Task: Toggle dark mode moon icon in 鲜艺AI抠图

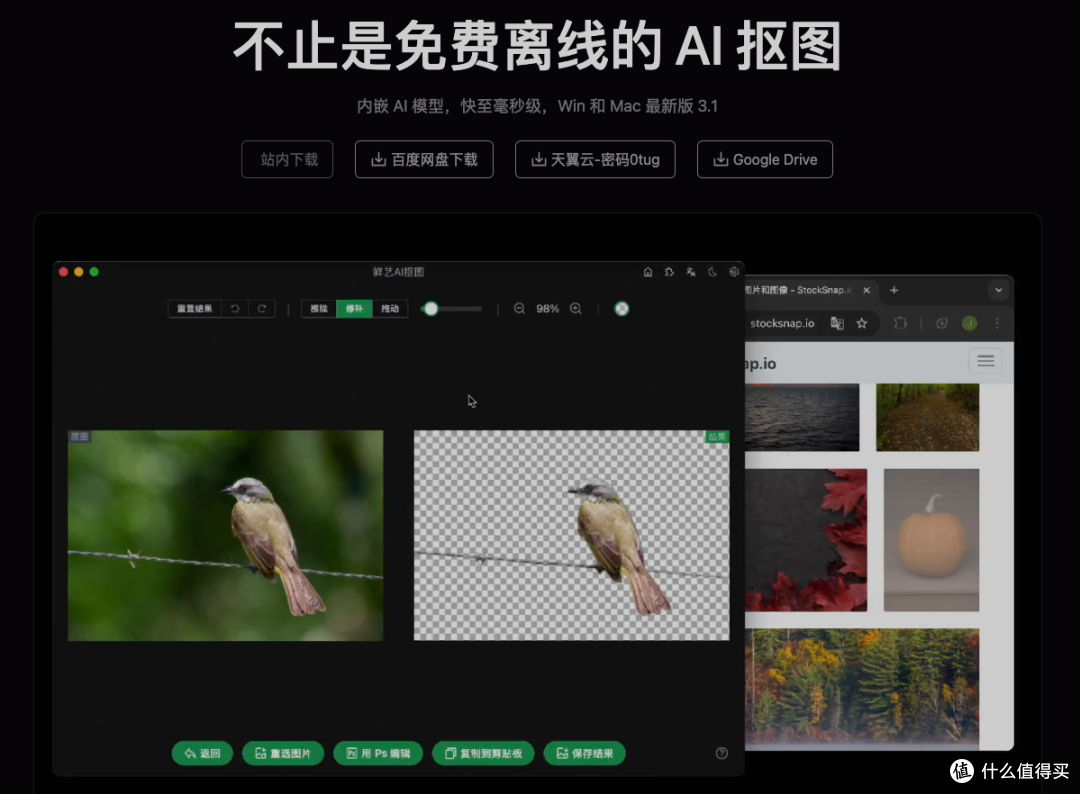Action: pos(712,272)
